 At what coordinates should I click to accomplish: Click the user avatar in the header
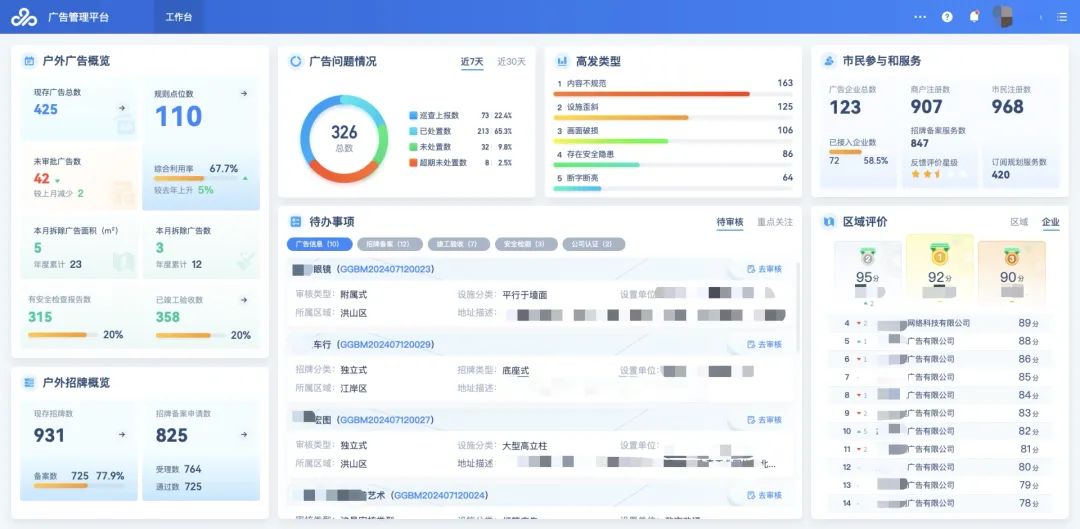click(x=1003, y=16)
